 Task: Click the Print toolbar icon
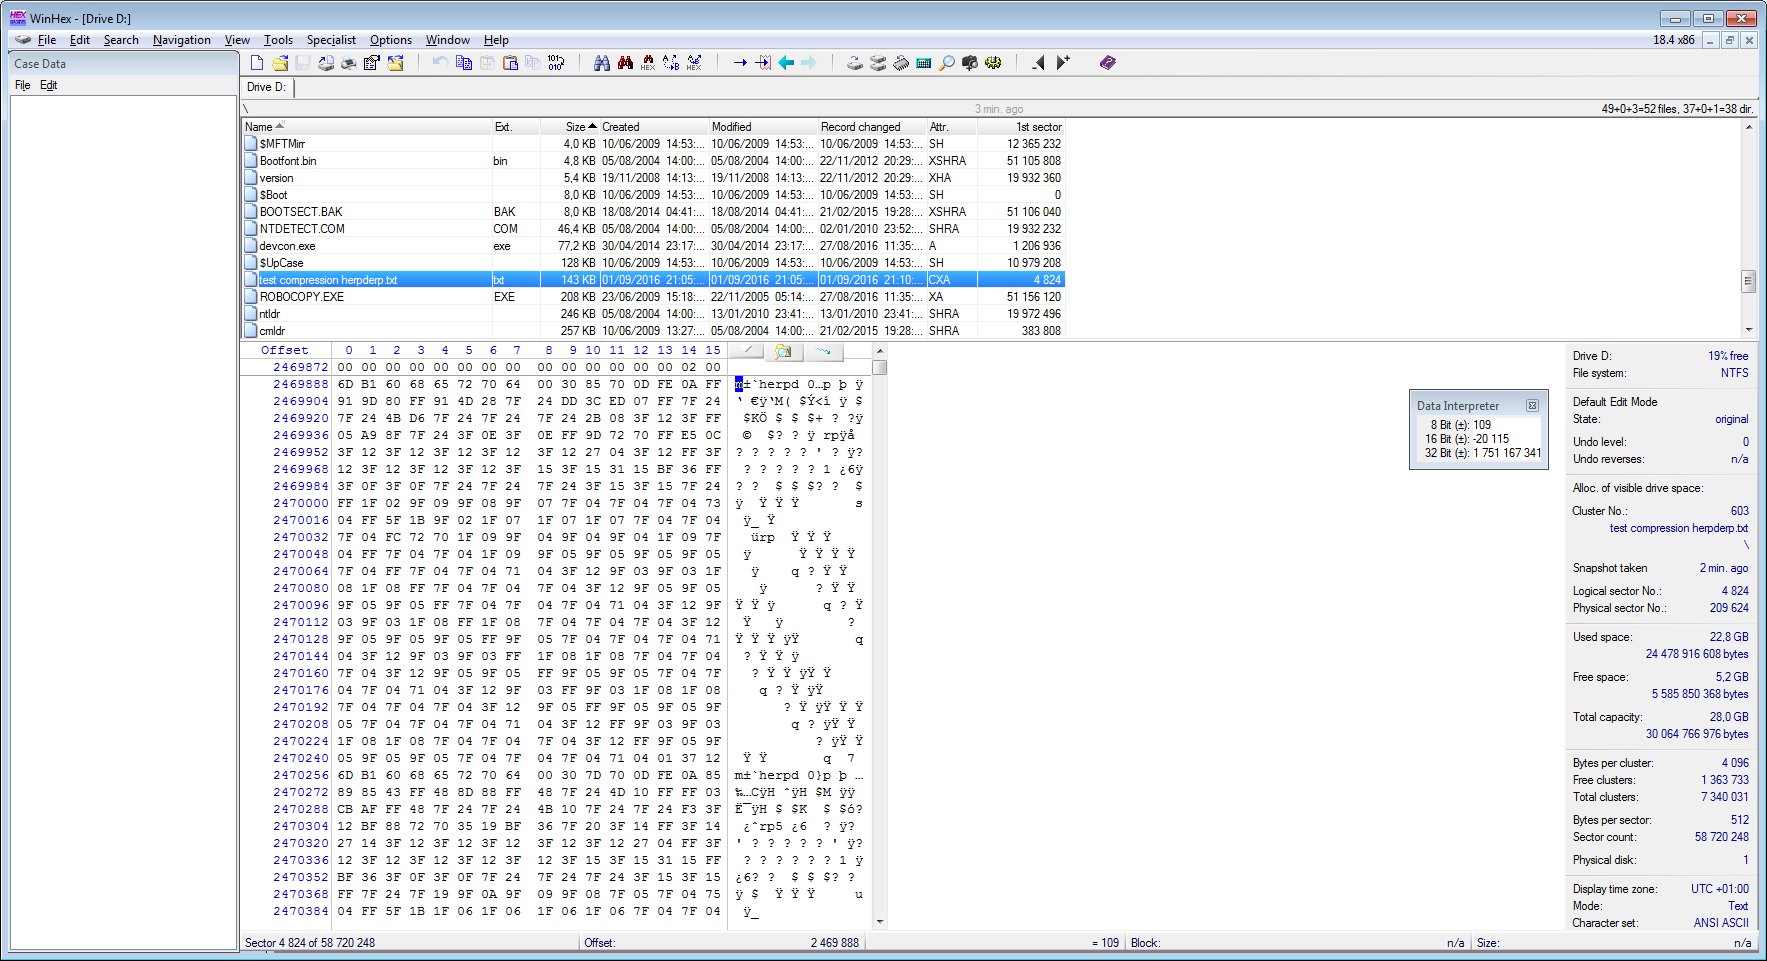click(349, 63)
